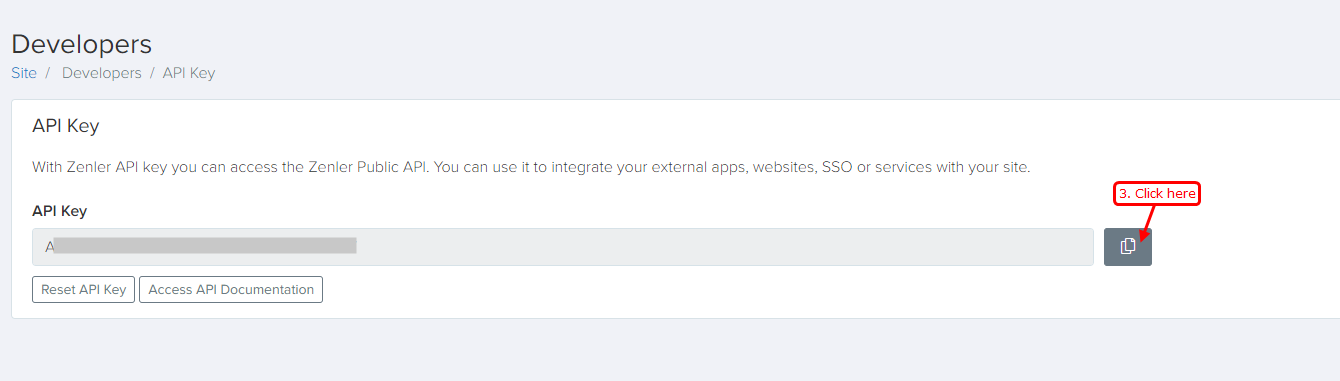Viewport: 1340px width, 381px height.
Task: Click the letter A starting the key
Action: pyautogui.click(x=49, y=246)
